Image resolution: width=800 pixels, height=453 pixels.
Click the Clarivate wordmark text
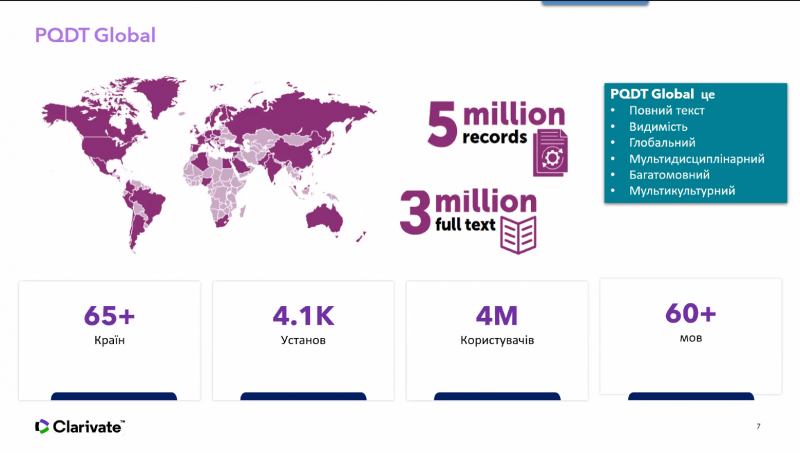[x=88, y=427]
